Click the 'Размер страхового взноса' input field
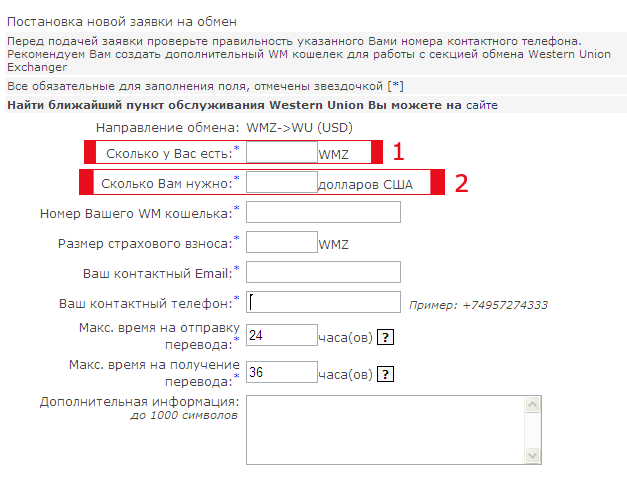Image resolution: width=627 pixels, height=482 pixels. pyautogui.click(x=282, y=242)
